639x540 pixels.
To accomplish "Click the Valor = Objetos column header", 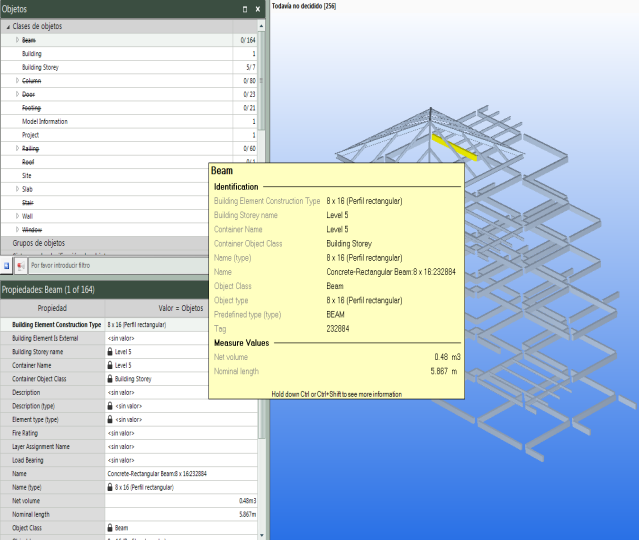I will pos(181,309).
